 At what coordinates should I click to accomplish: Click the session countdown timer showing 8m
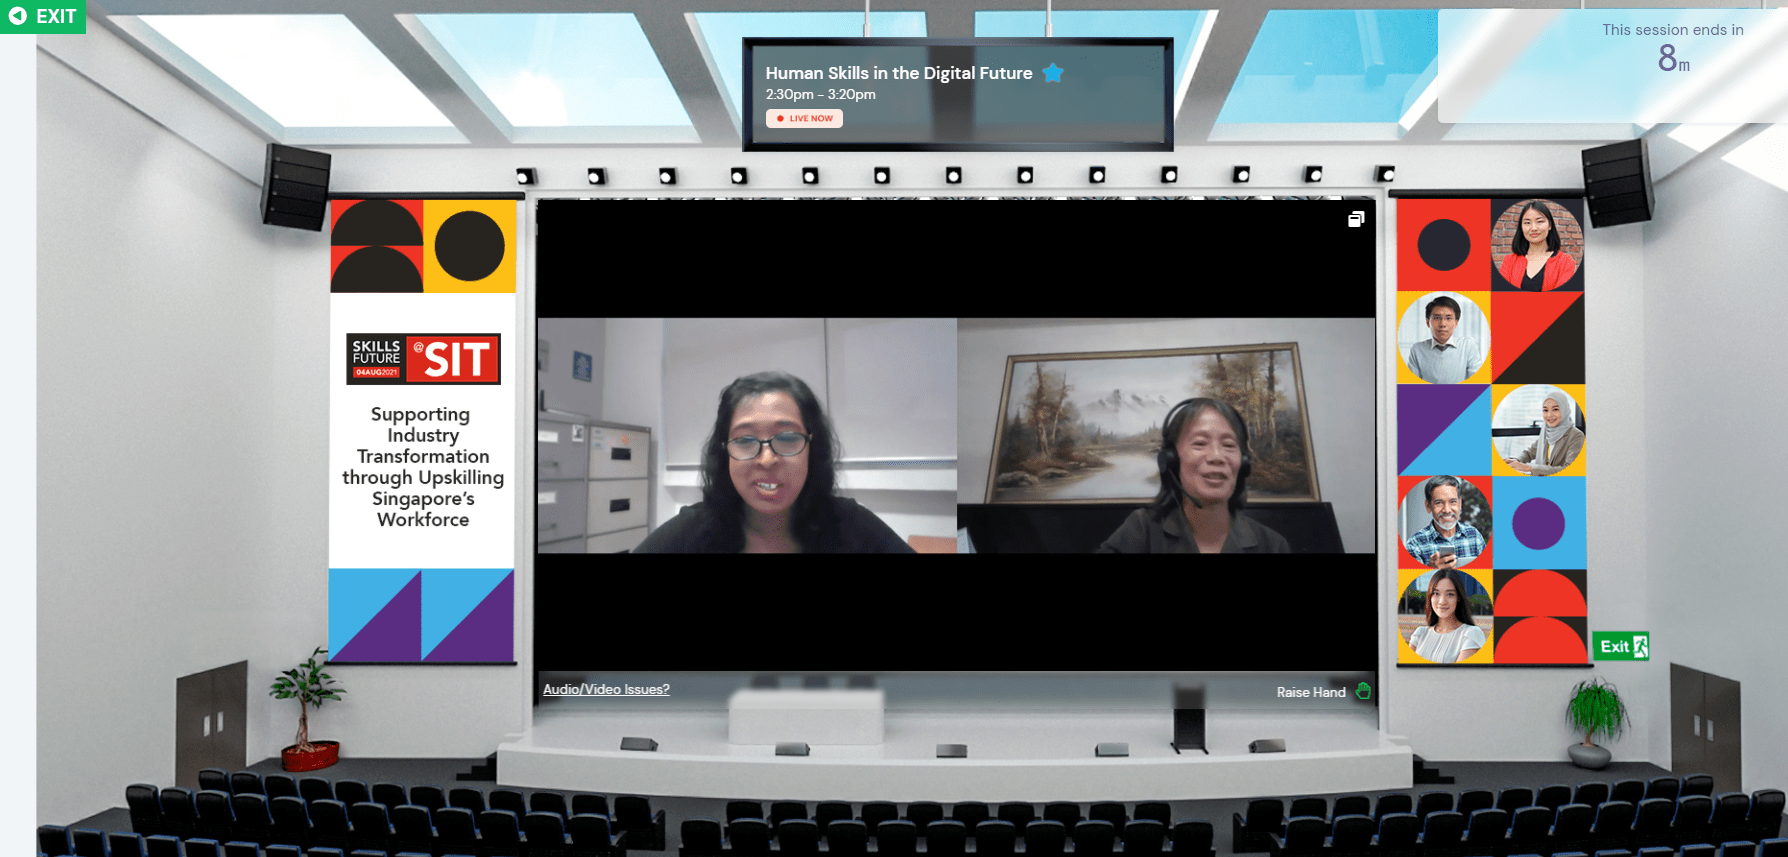(1672, 59)
